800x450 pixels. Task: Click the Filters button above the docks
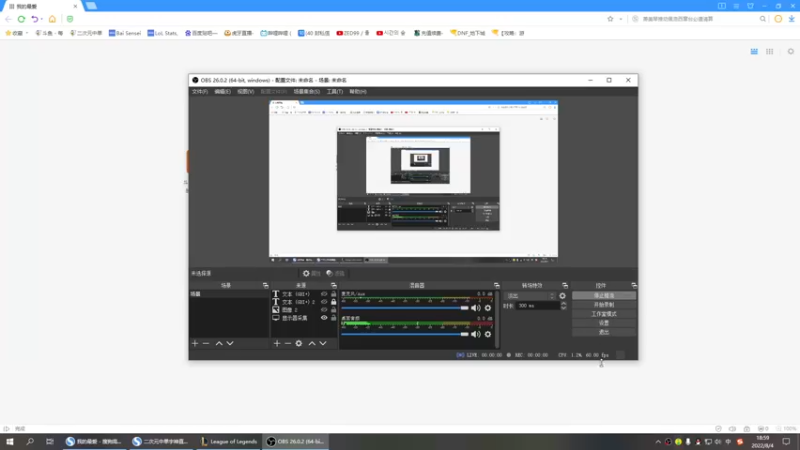(335, 273)
